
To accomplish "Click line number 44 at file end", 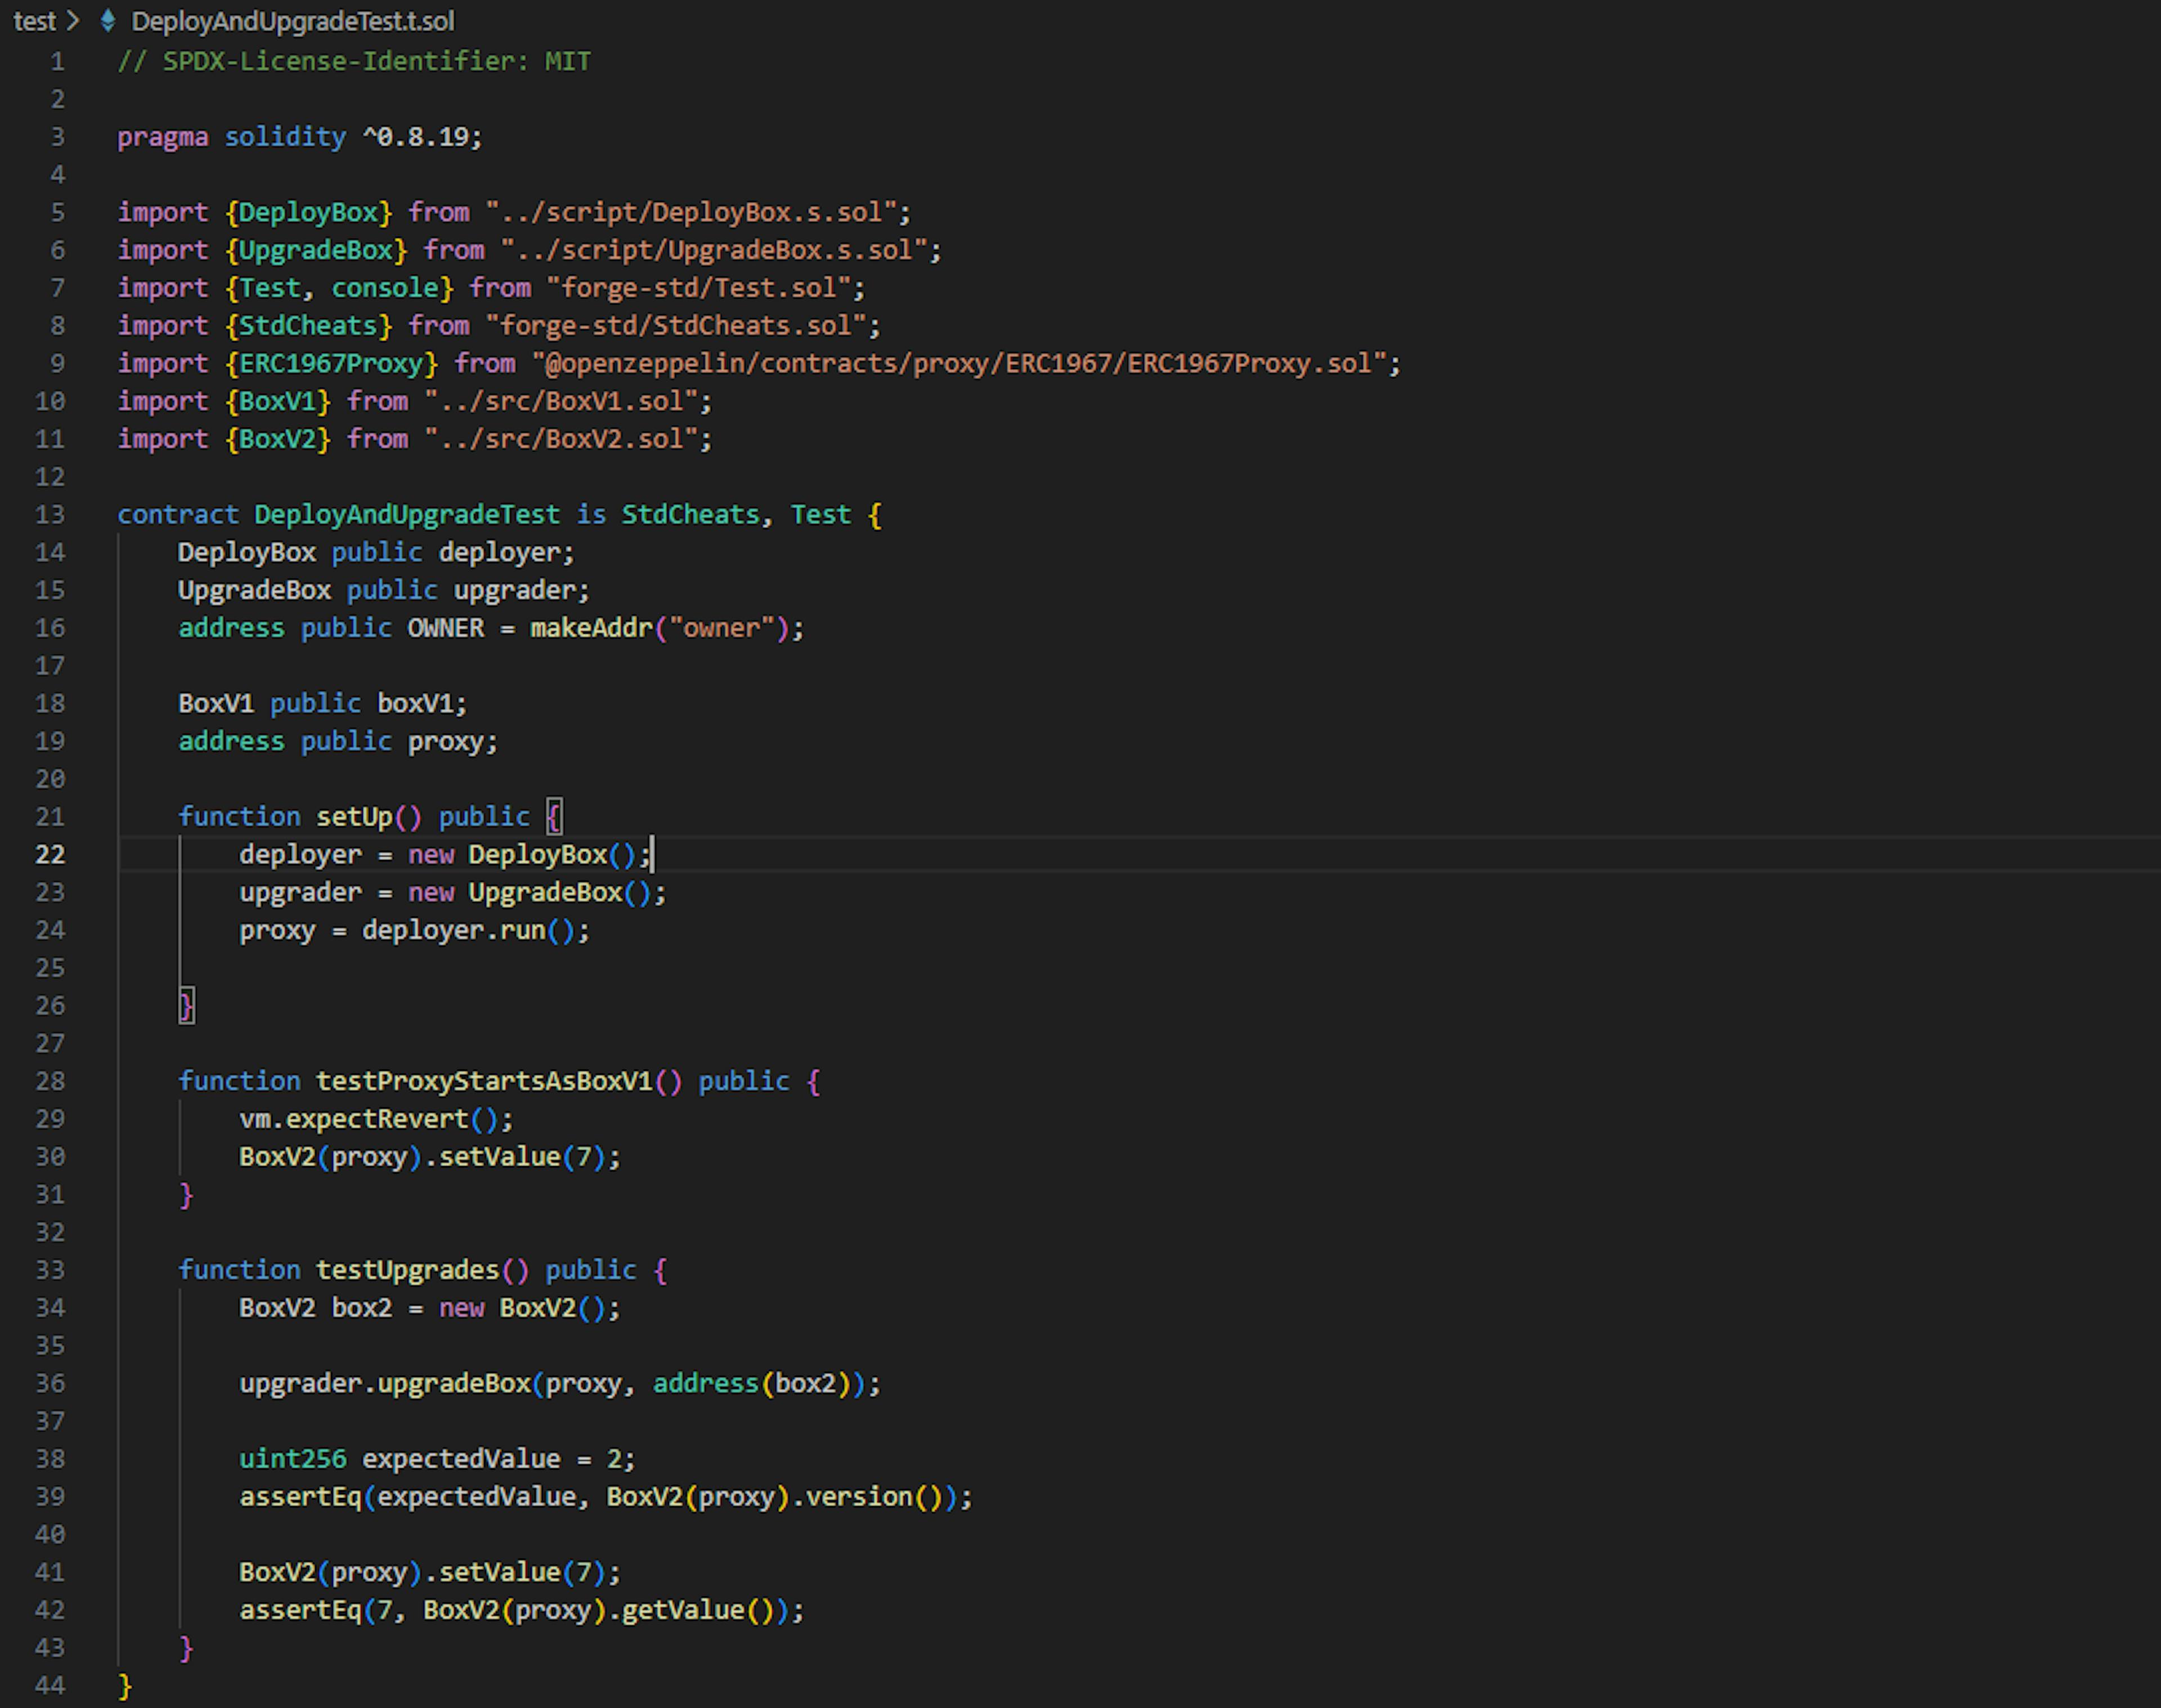I will point(50,1685).
